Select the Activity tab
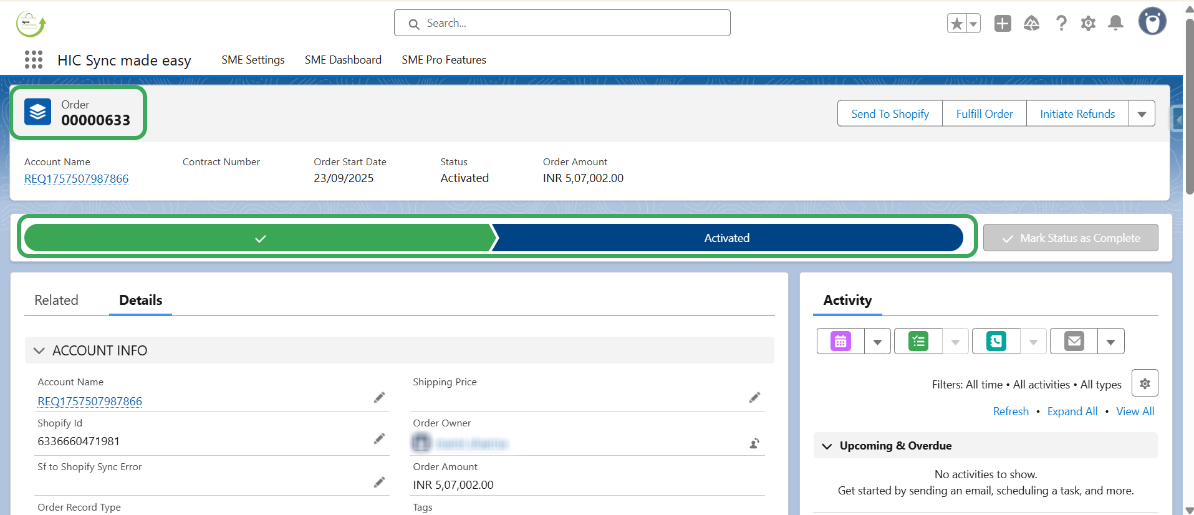Viewport: 1194px width, 515px height. 848,300
